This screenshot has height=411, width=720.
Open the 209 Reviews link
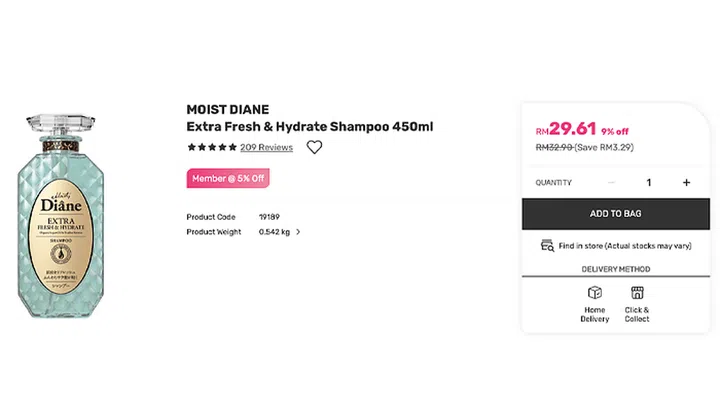266,147
